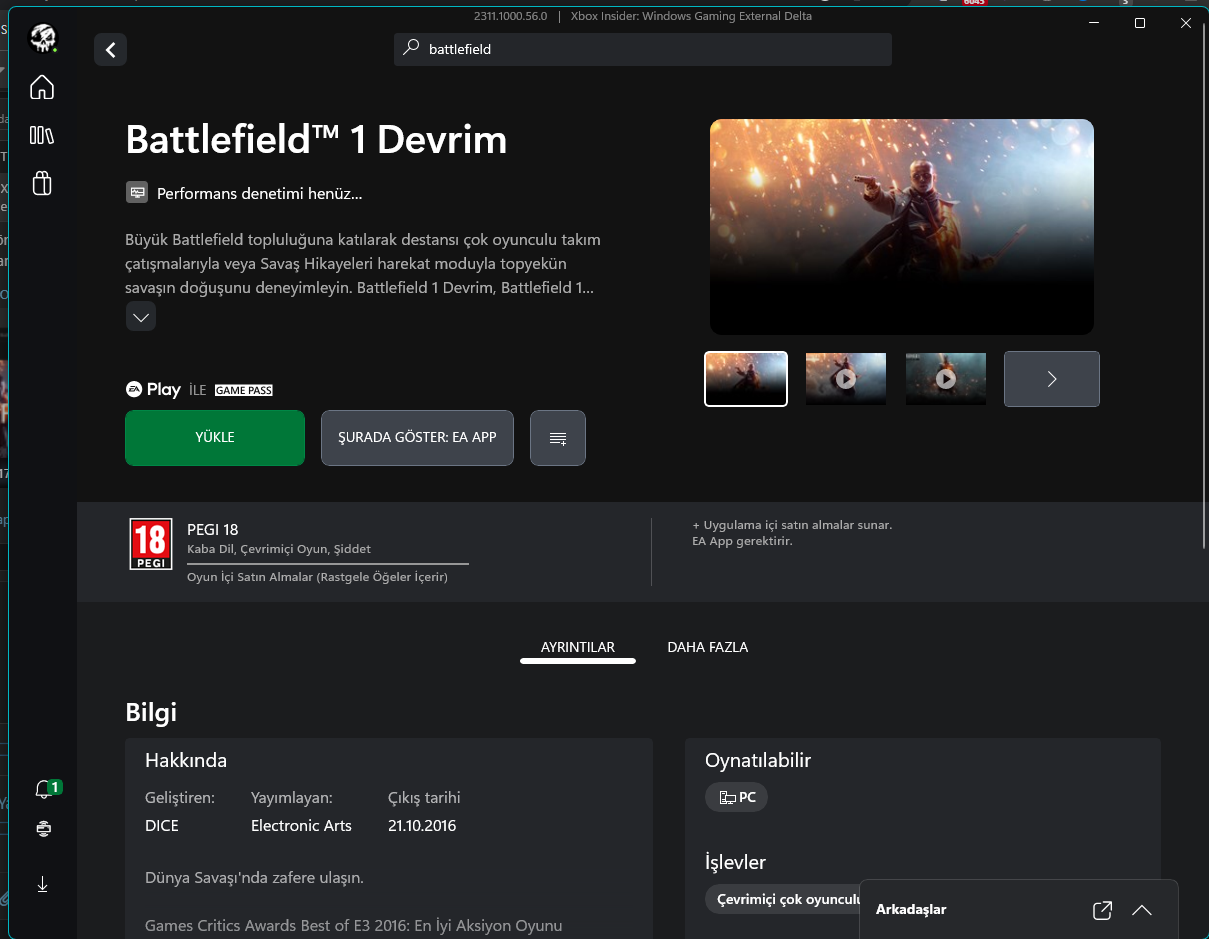Click the main hero game image

(x=902, y=227)
